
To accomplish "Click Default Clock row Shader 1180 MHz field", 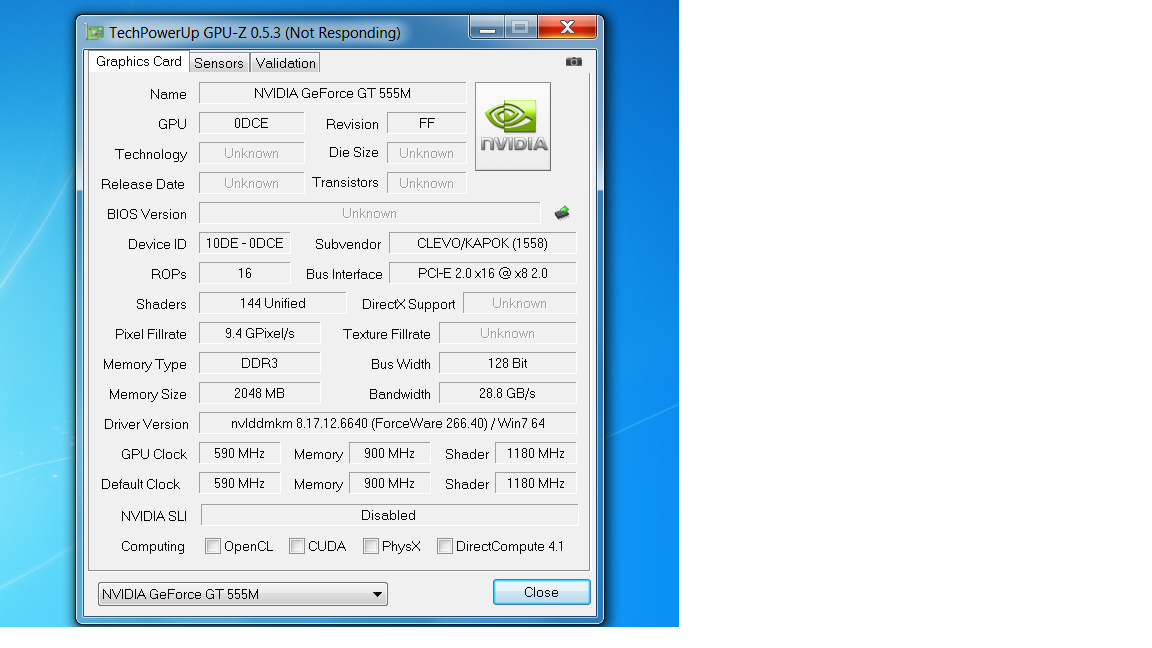I will pyautogui.click(x=536, y=484).
